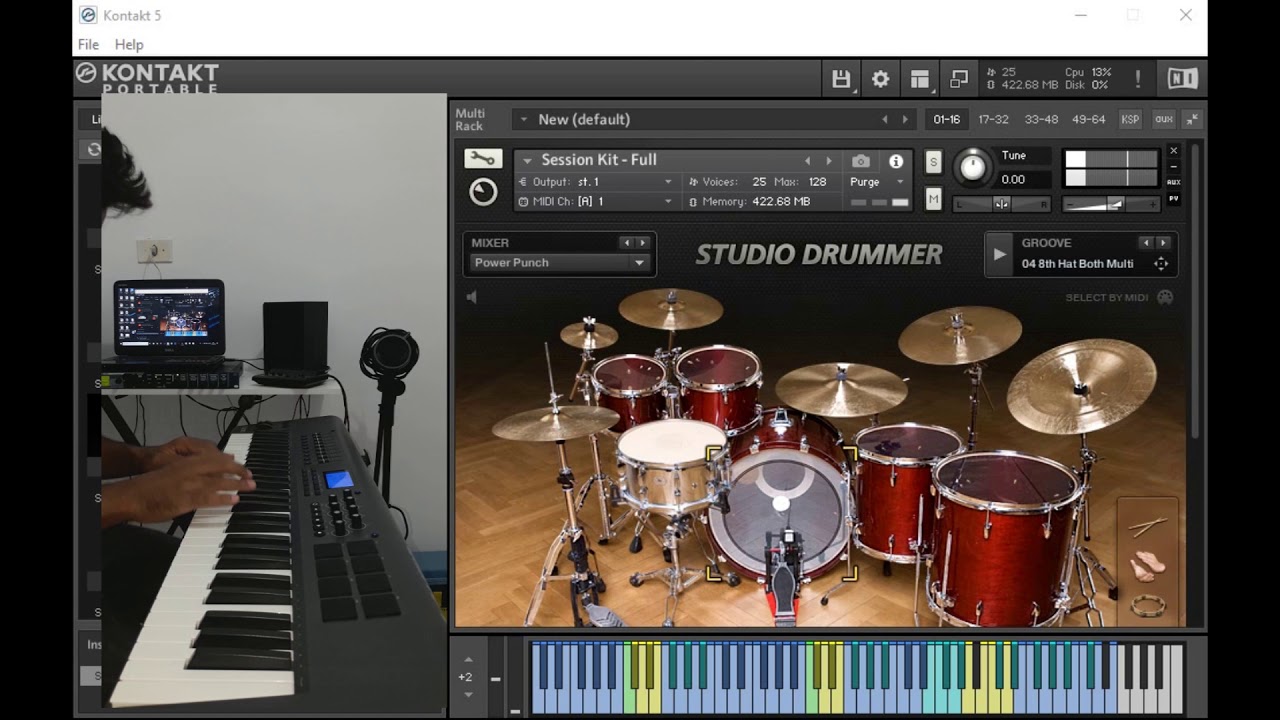Mute the instrument with M button
The height and width of the screenshot is (720, 1280).
point(933,200)
